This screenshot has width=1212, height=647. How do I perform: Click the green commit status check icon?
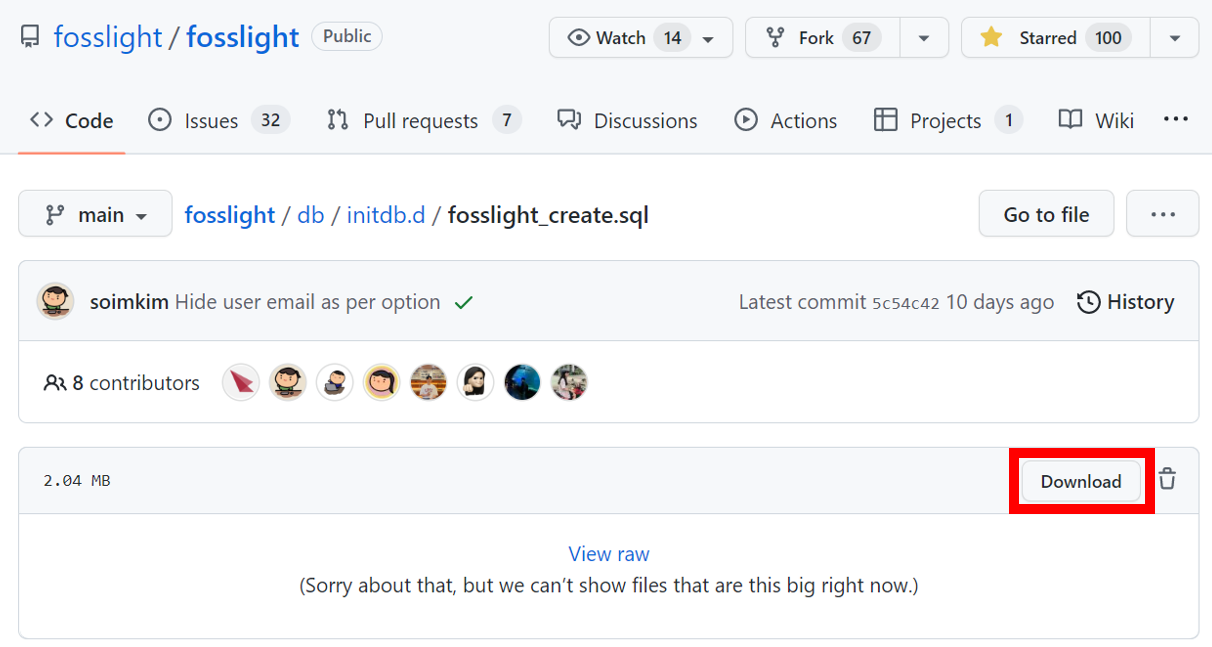[x=463, y=302]
